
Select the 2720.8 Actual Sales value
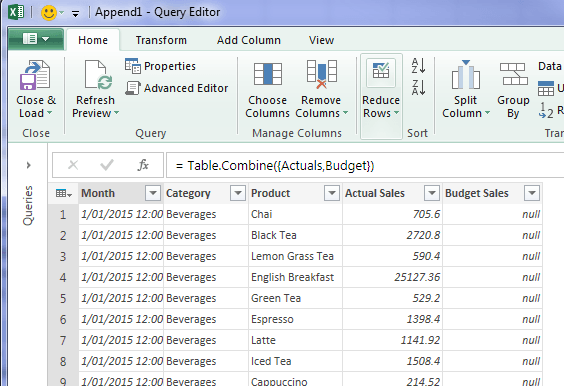coord(392,235)
